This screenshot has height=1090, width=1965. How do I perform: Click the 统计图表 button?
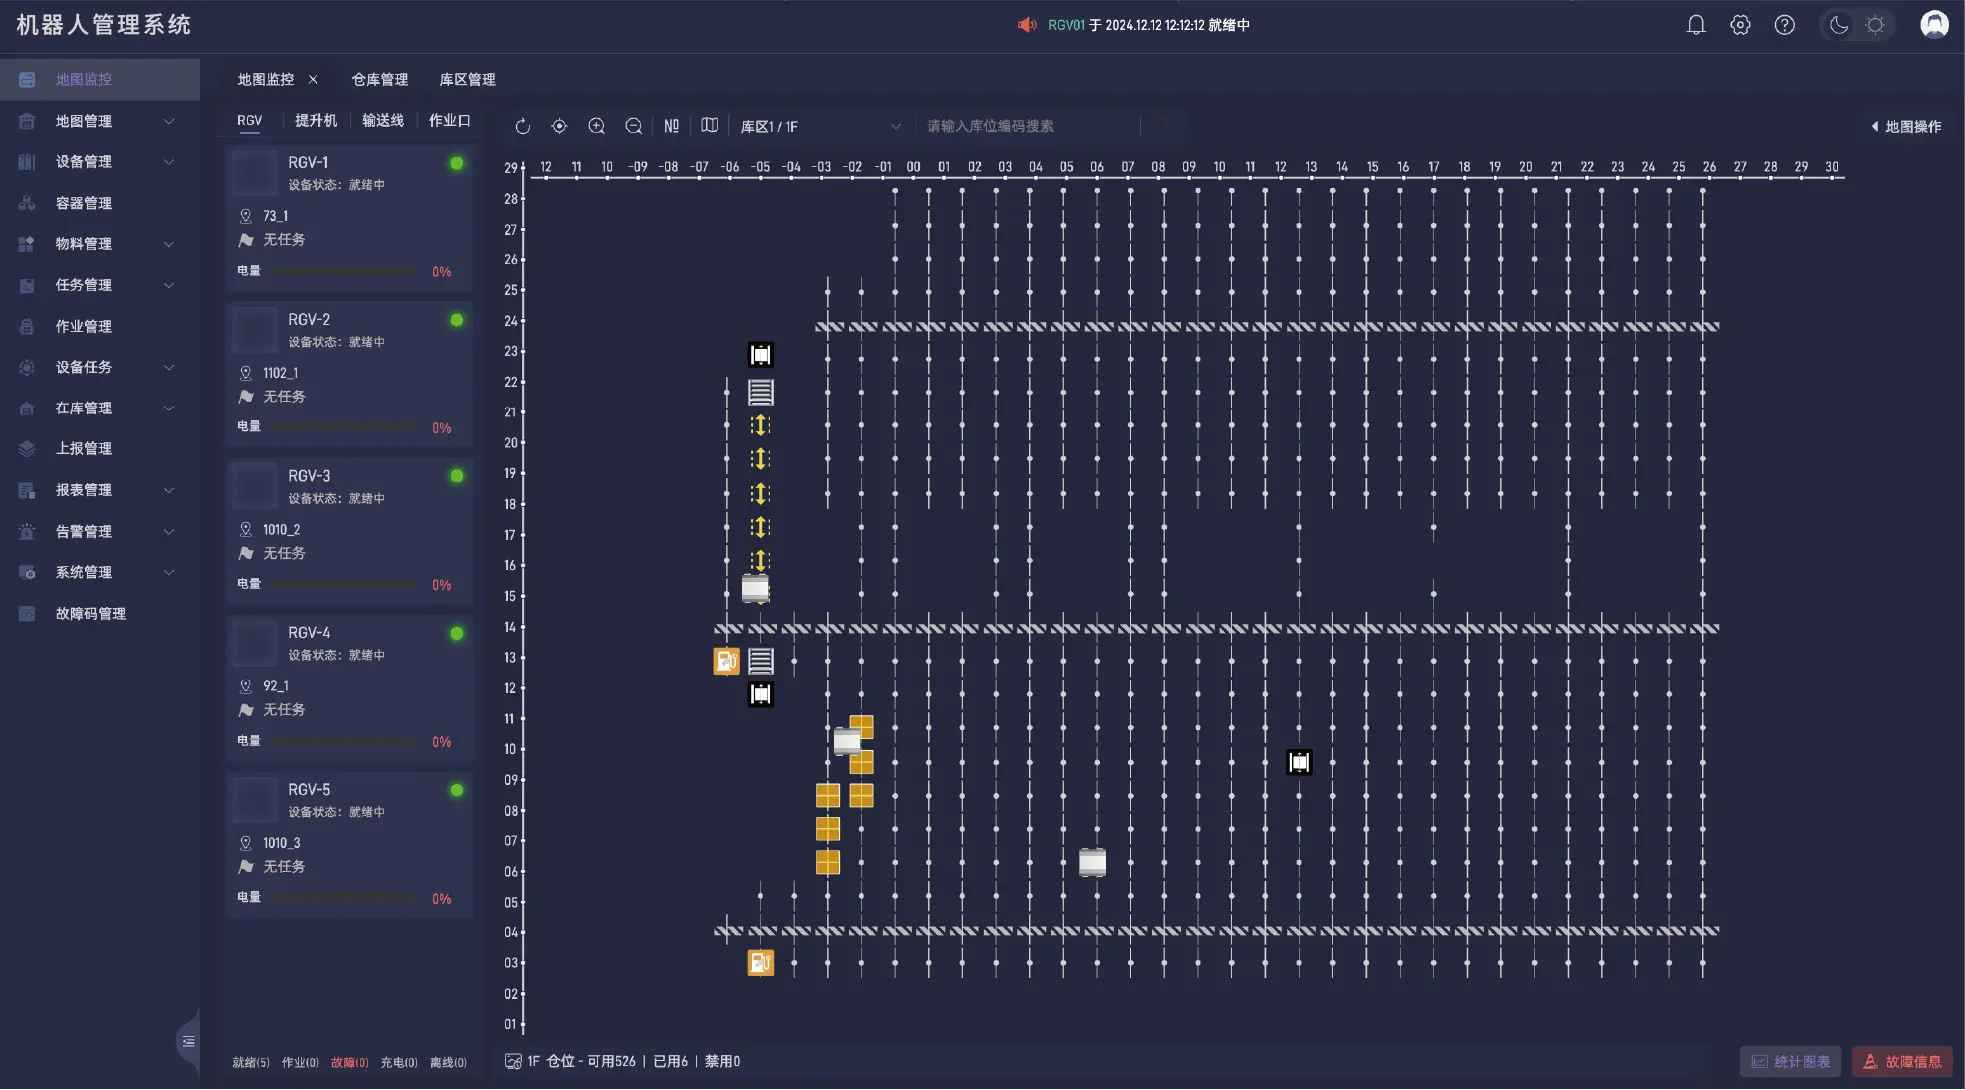point(1791,1062)
